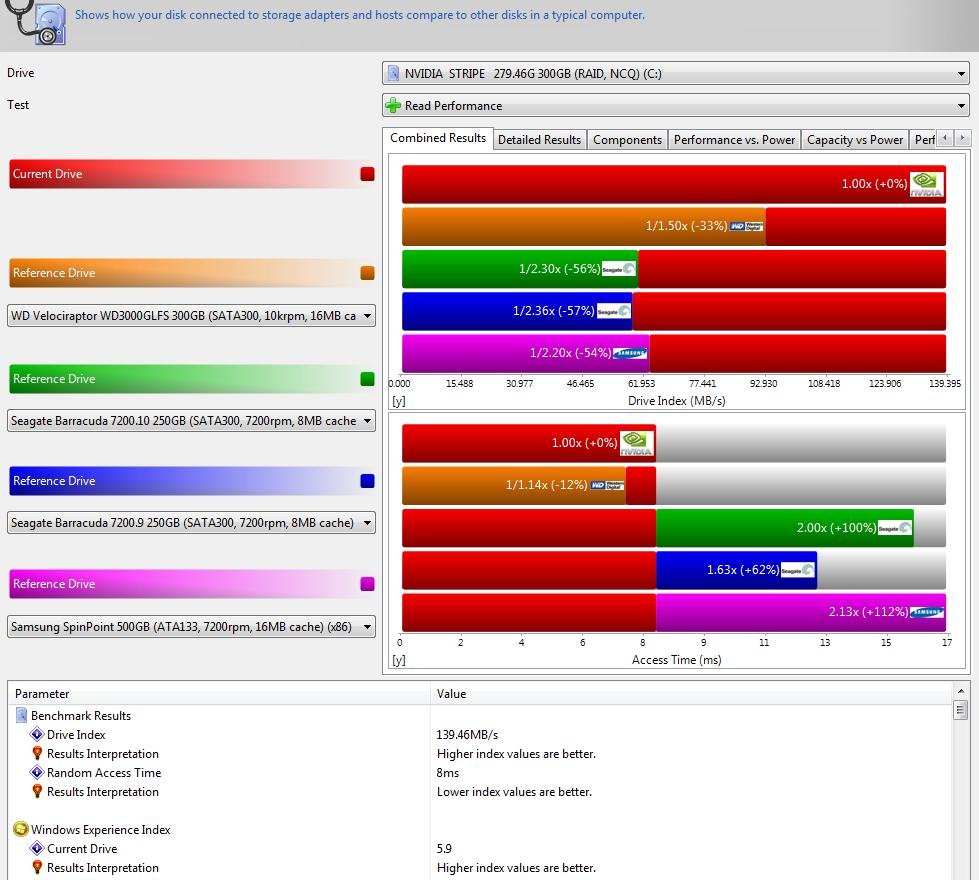
Task: Open the Capacity vs Power tab
Action: [855, 140]
